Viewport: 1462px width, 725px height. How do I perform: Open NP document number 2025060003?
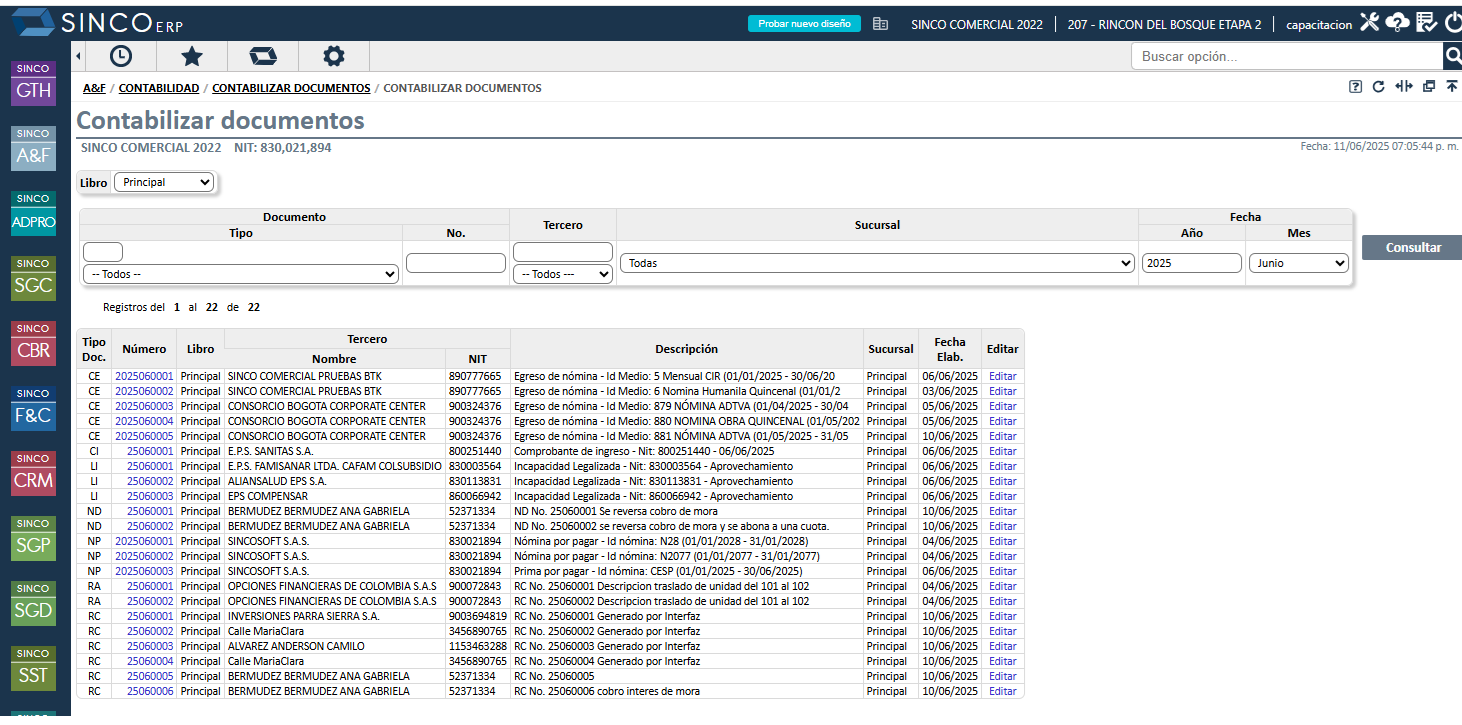coord(144,571)
